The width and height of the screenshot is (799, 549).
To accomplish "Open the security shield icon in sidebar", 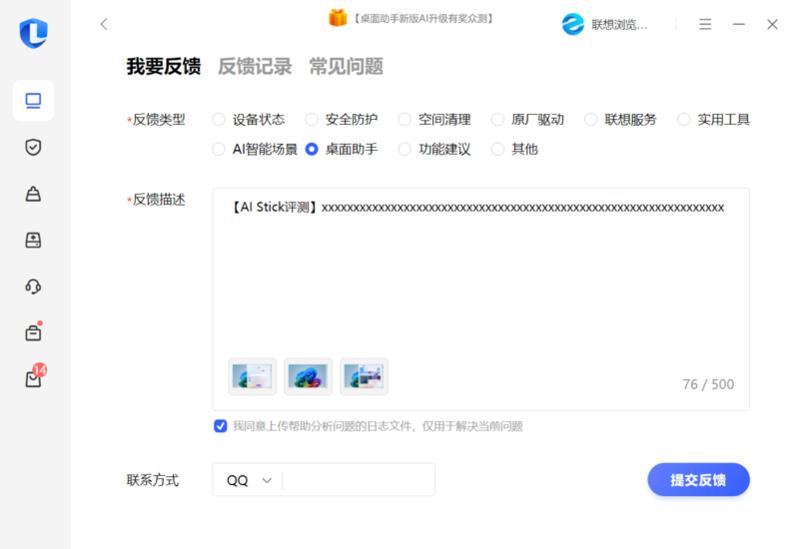I will [x=33, y=147].
